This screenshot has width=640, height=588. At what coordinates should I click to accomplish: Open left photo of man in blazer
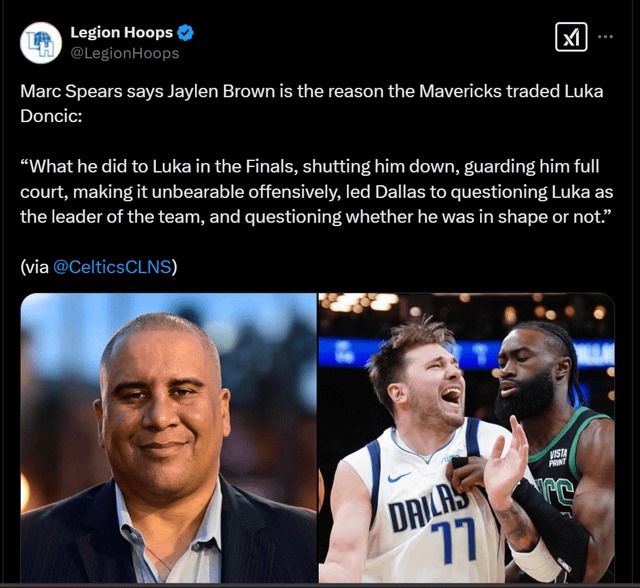pos(169,438)
